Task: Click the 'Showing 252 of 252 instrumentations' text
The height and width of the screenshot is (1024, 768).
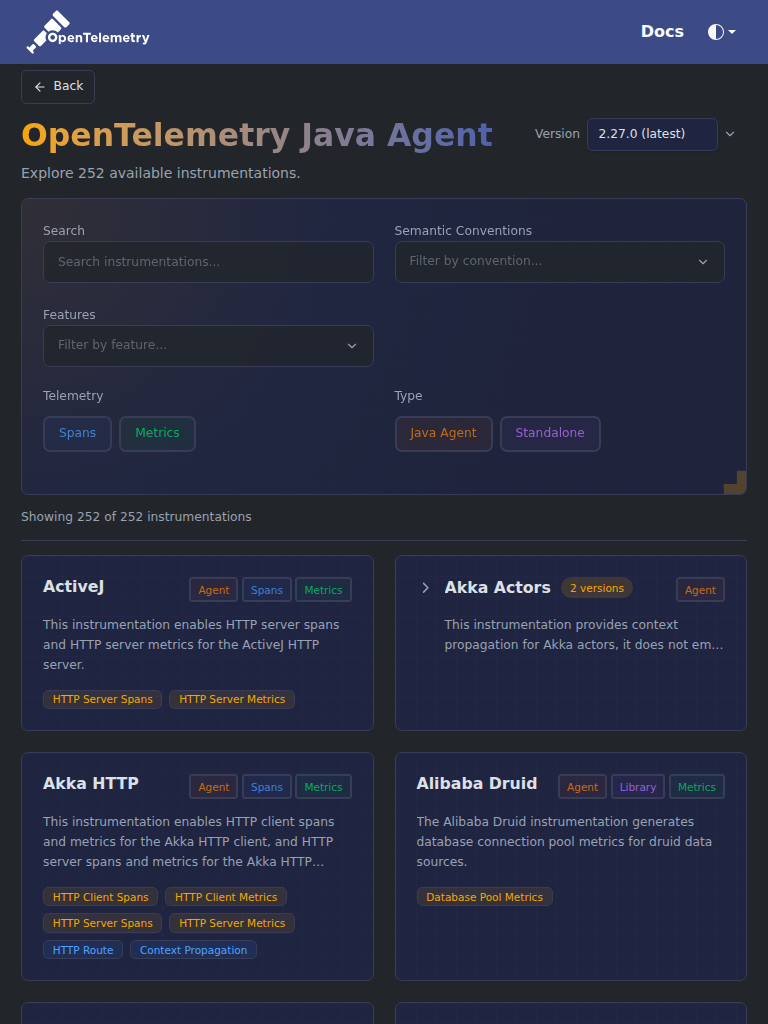Action: pyautogui.click(x=136, y=517)
